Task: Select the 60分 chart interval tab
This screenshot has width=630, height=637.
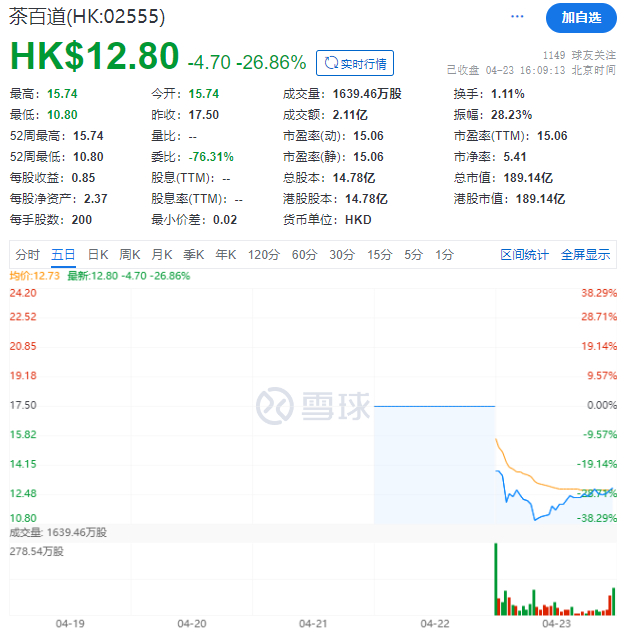Action: (x=304, y=255)
